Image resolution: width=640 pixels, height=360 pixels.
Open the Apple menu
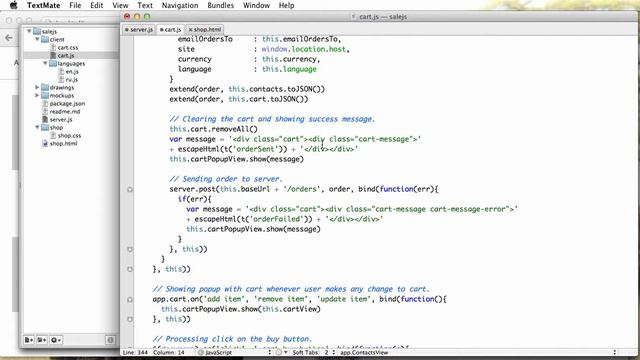coord(13,5)
